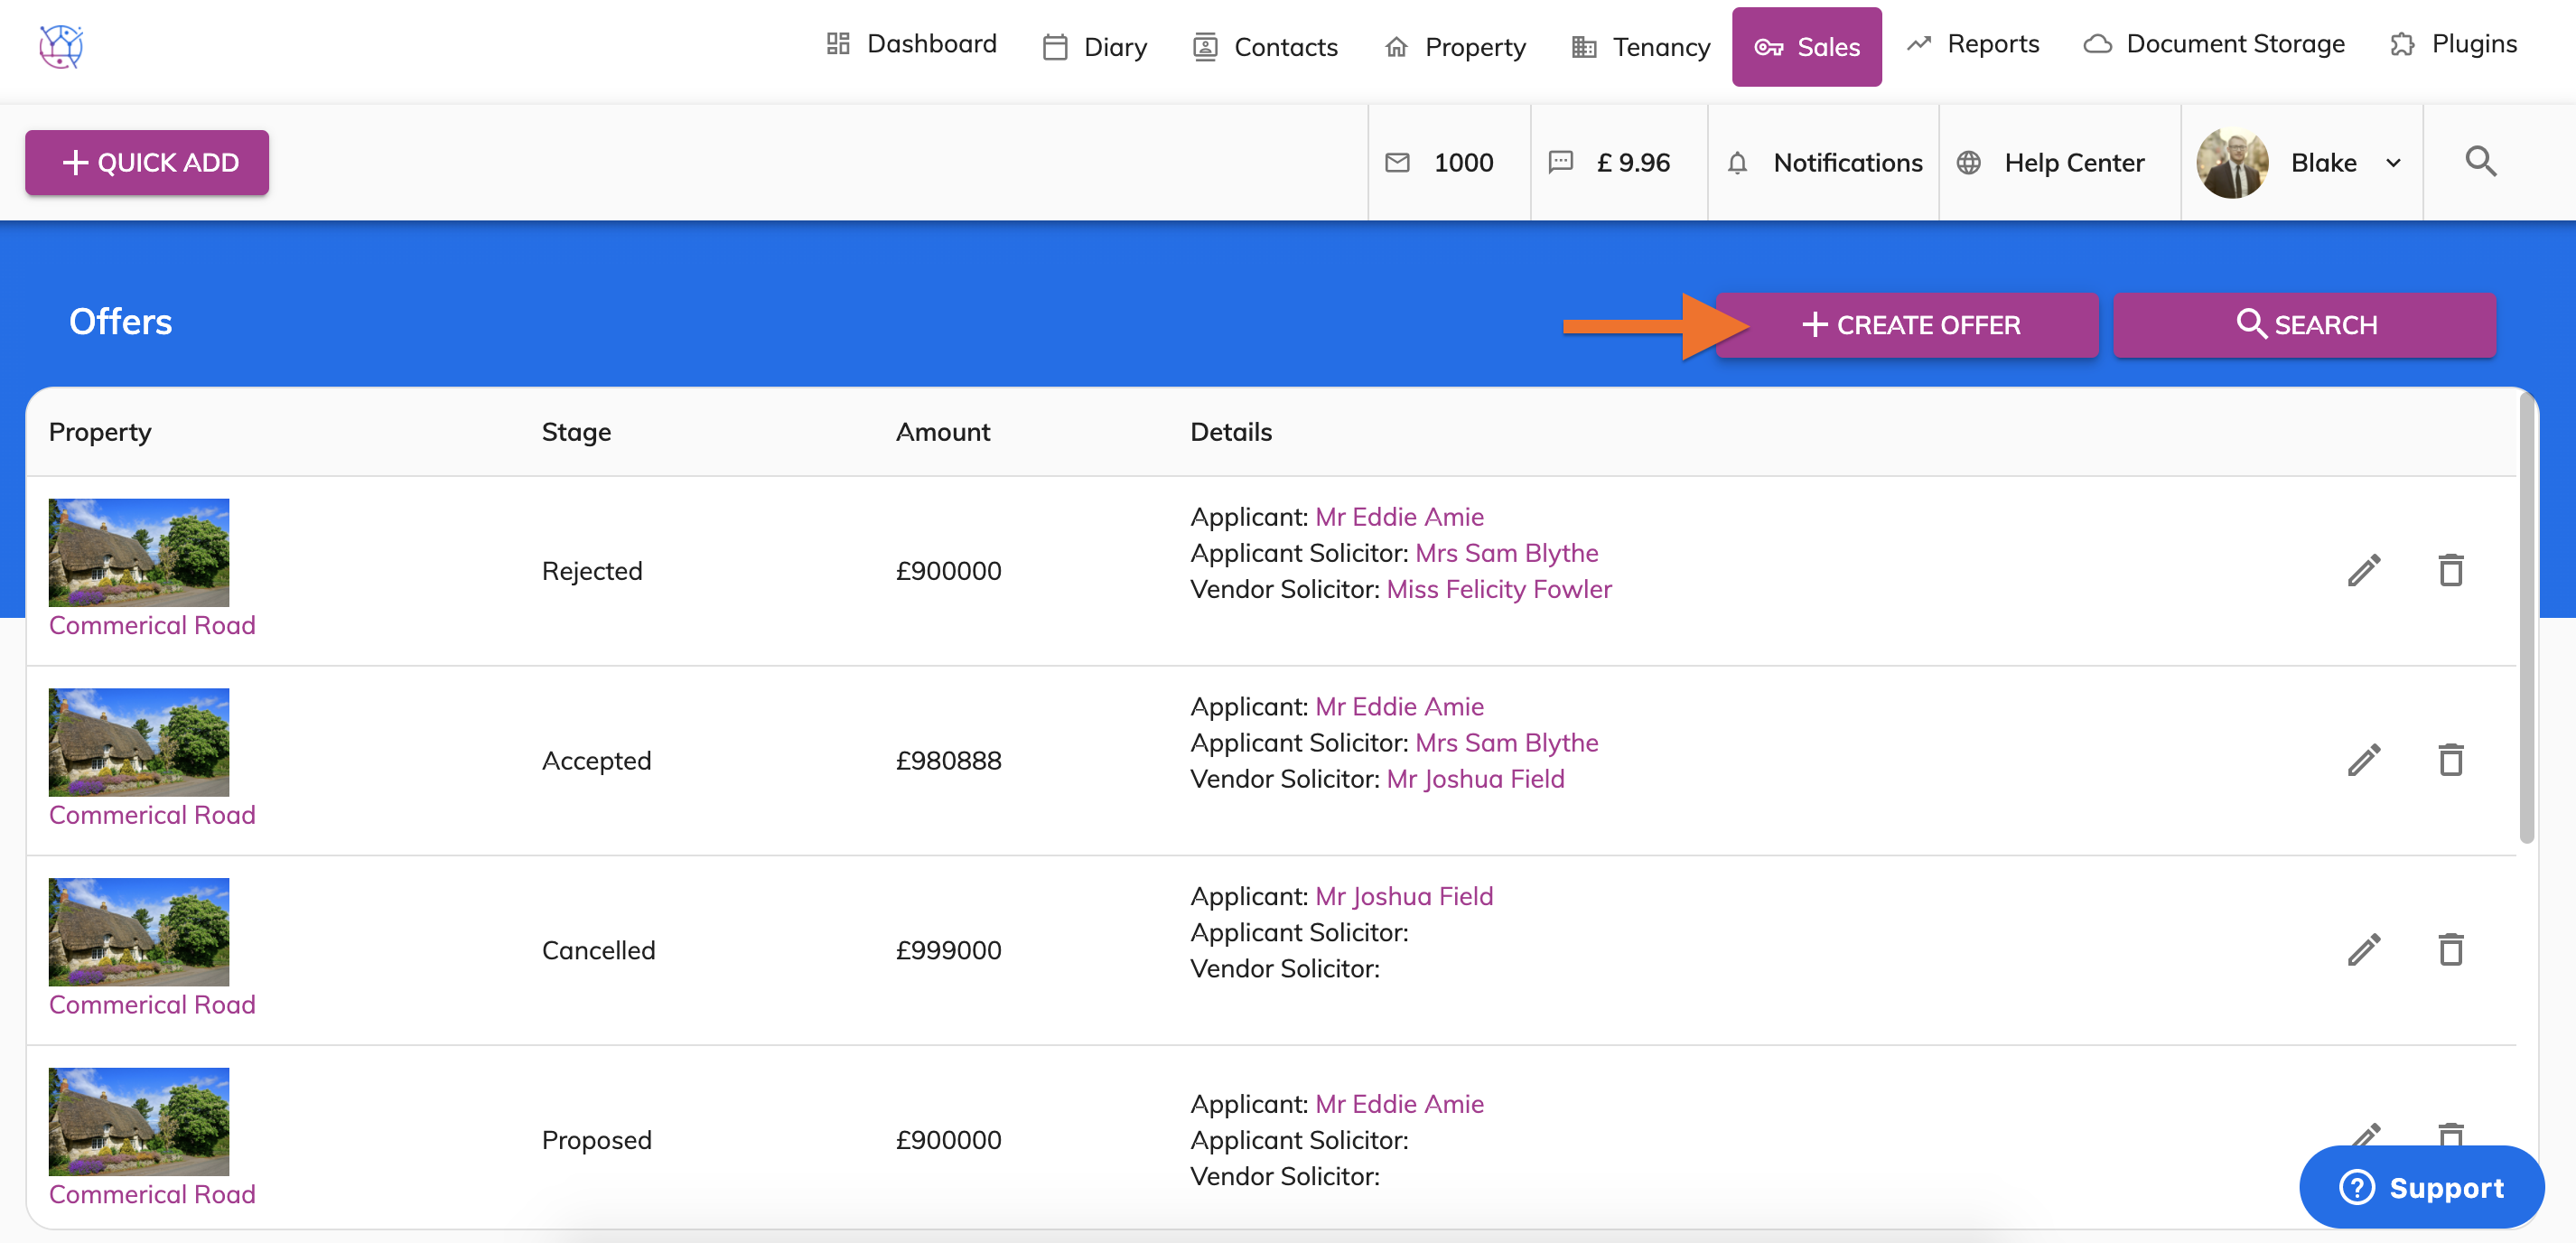Delete the Cancelled offer with trash icon
The height and width of the screenshot is (1243, 2576).
click(x=2450, y=950)
